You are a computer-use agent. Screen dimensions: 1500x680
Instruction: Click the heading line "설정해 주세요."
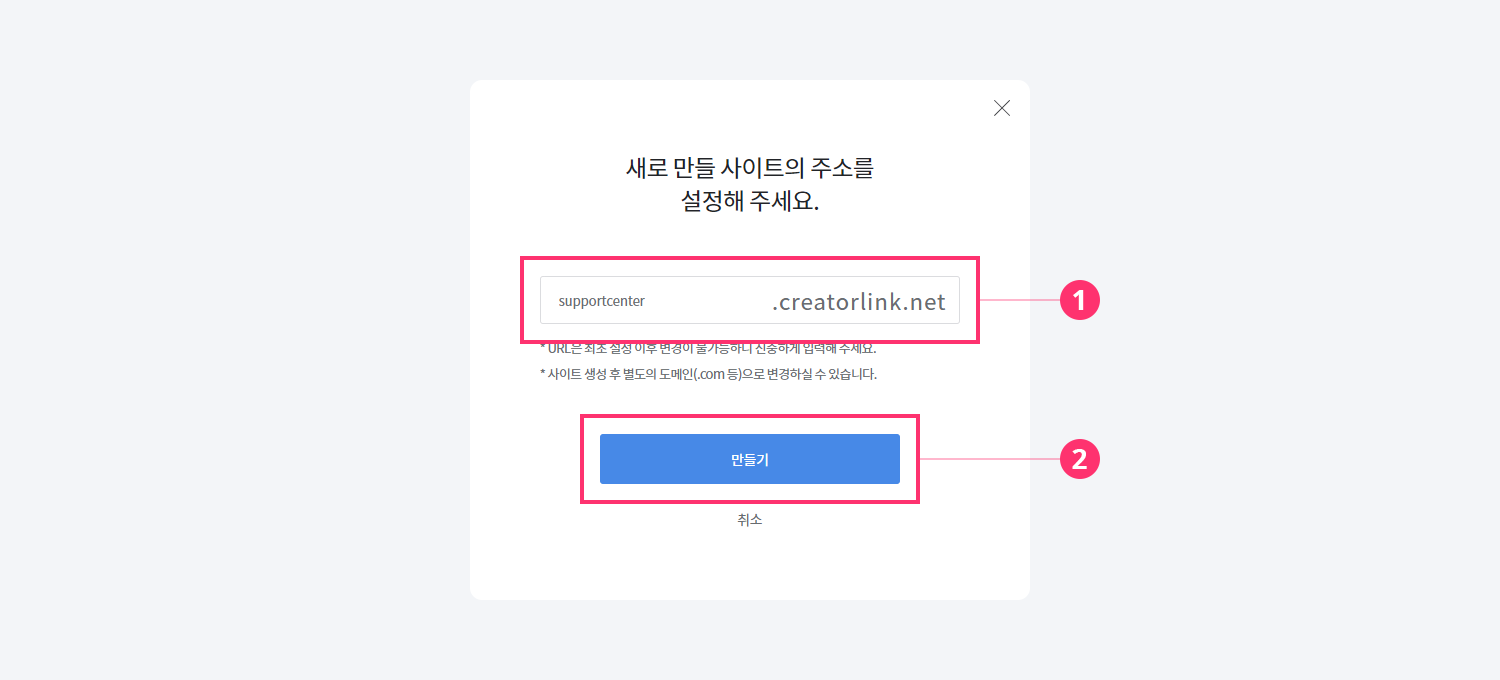coord(749,201)
